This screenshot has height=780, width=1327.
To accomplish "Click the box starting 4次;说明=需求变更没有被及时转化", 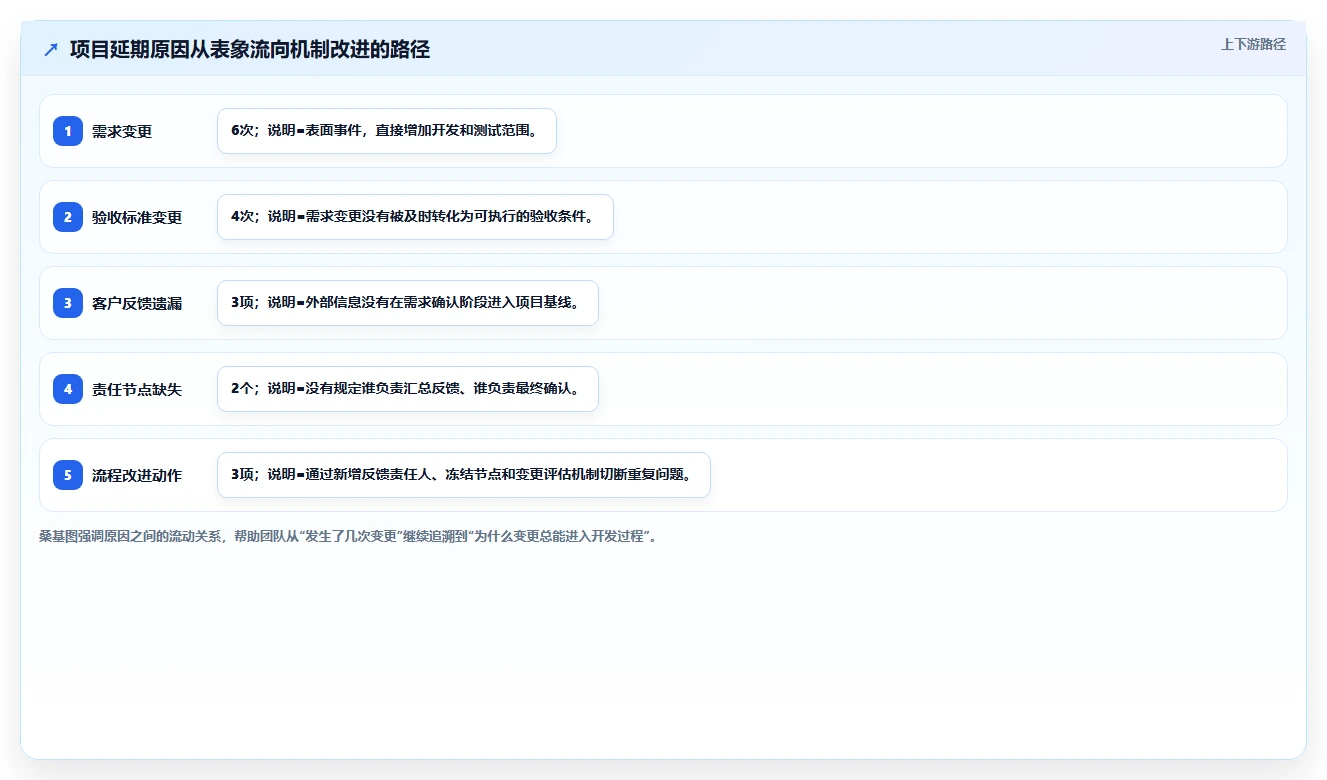I will [415, 217].
